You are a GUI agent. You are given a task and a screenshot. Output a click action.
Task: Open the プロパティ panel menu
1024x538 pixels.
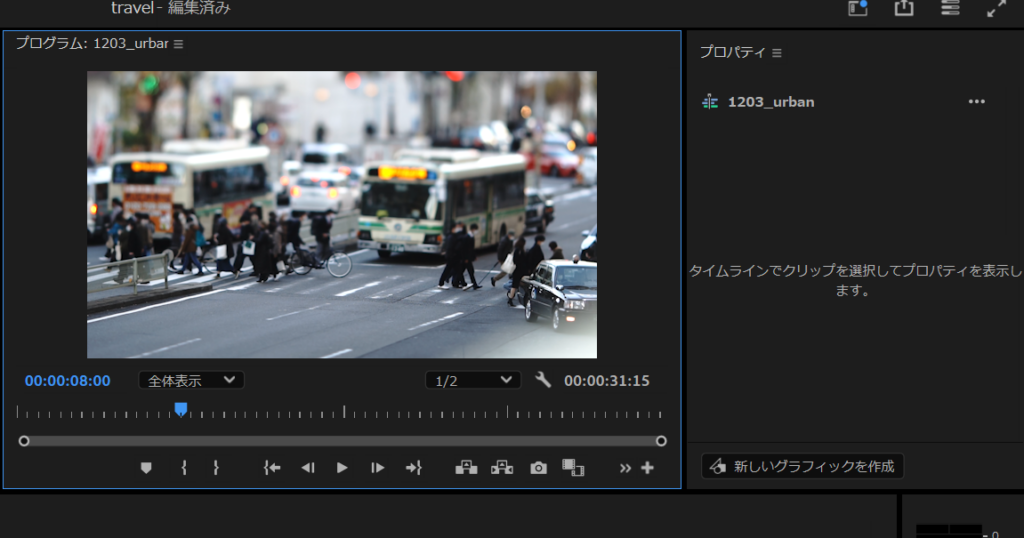(x=777, y=52)
